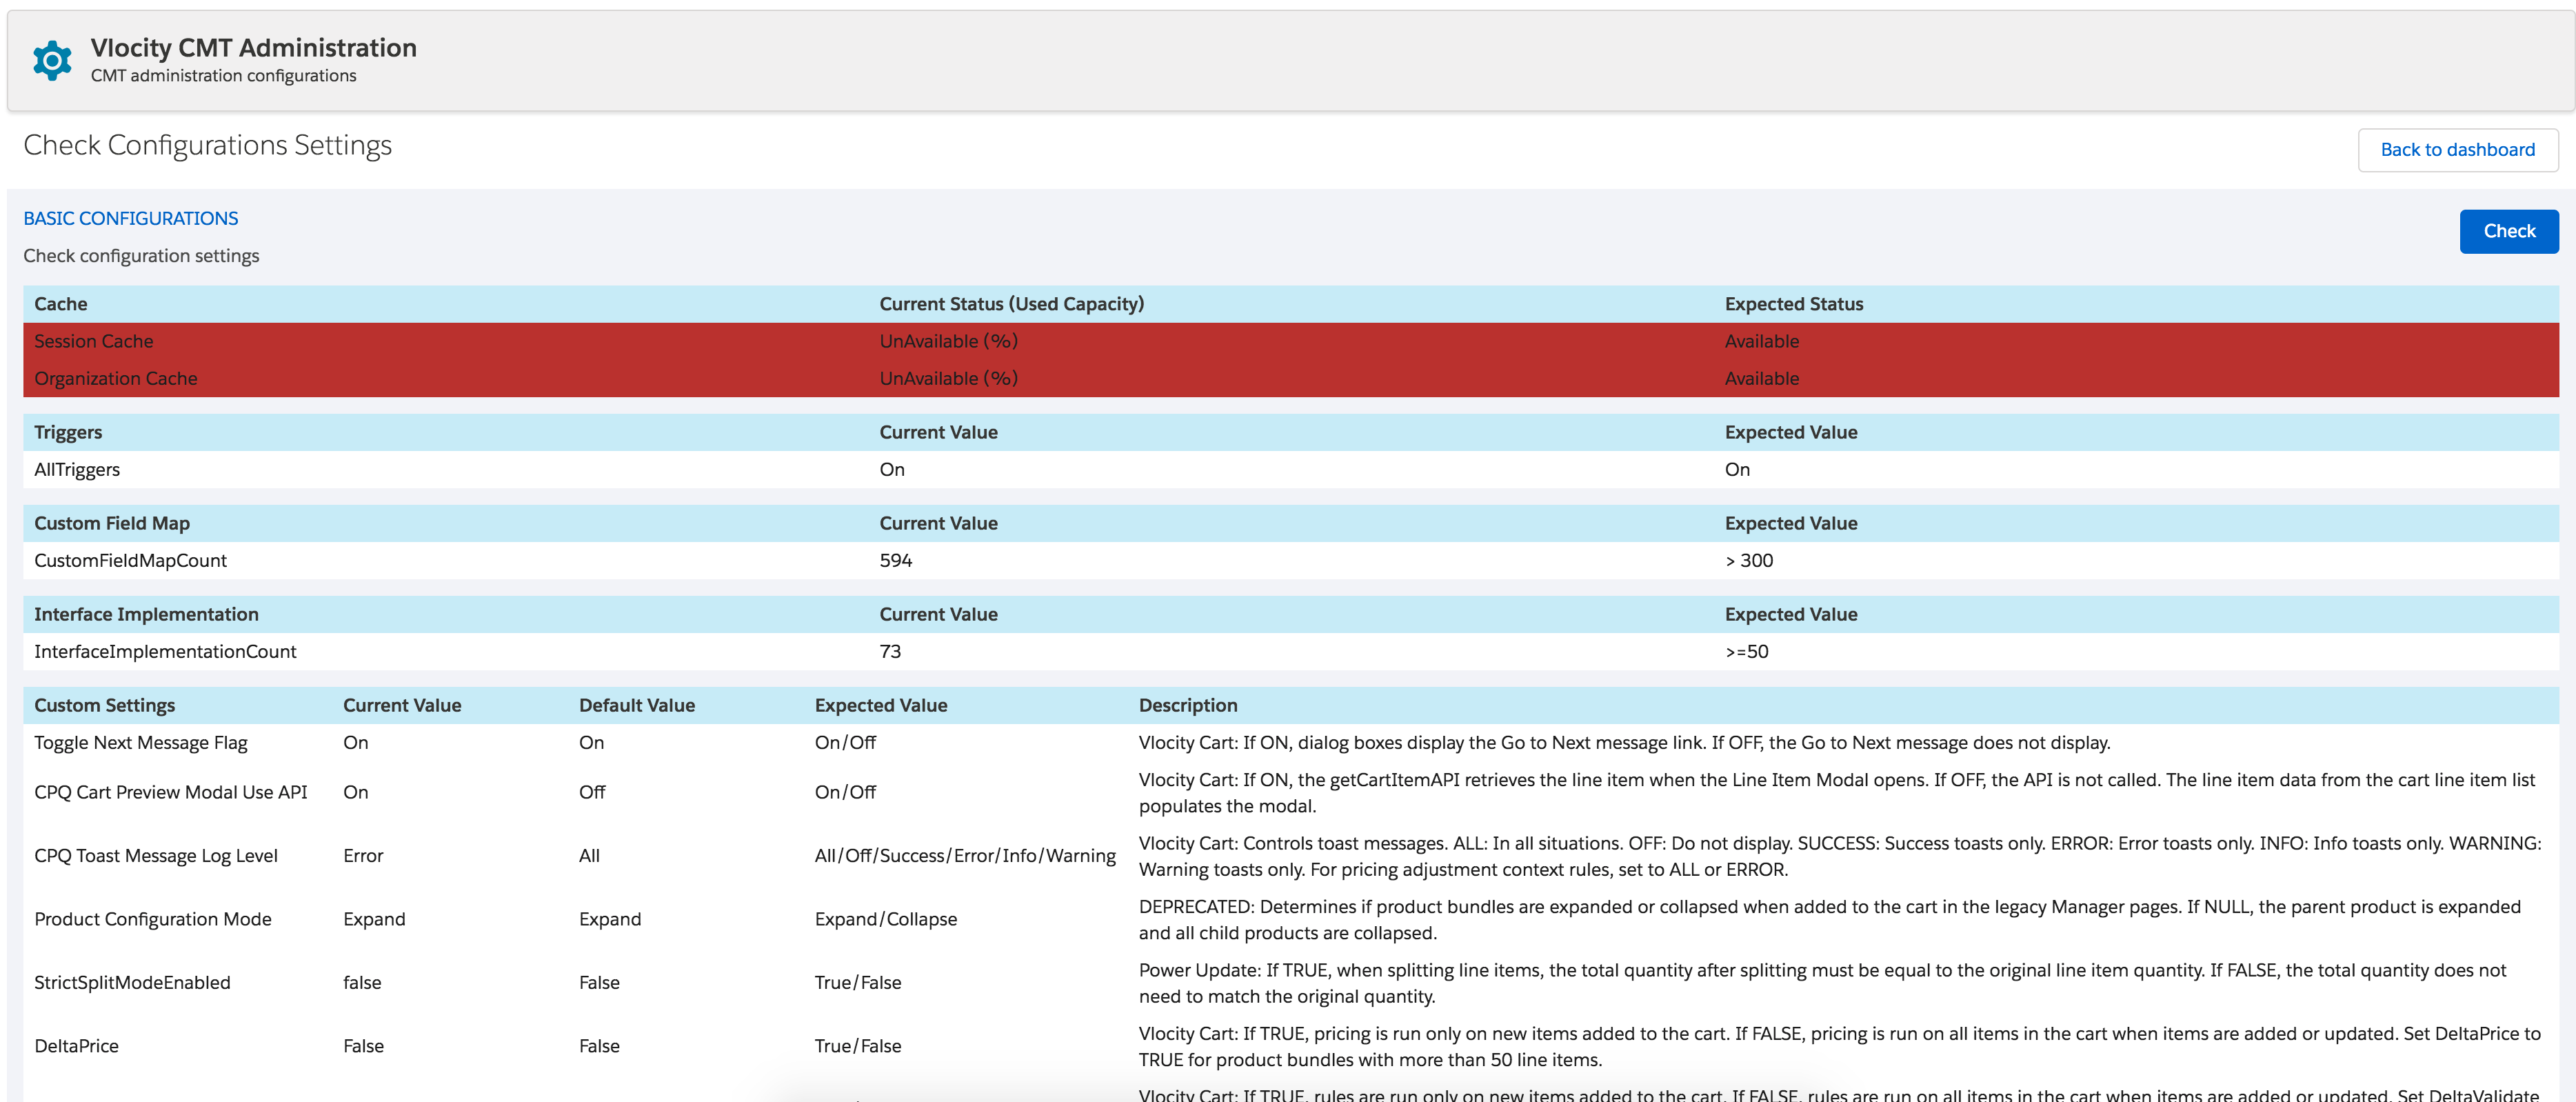The image size is (2576, 1102).
Task: Click the lowercase false current value
Action: (362, 982)
